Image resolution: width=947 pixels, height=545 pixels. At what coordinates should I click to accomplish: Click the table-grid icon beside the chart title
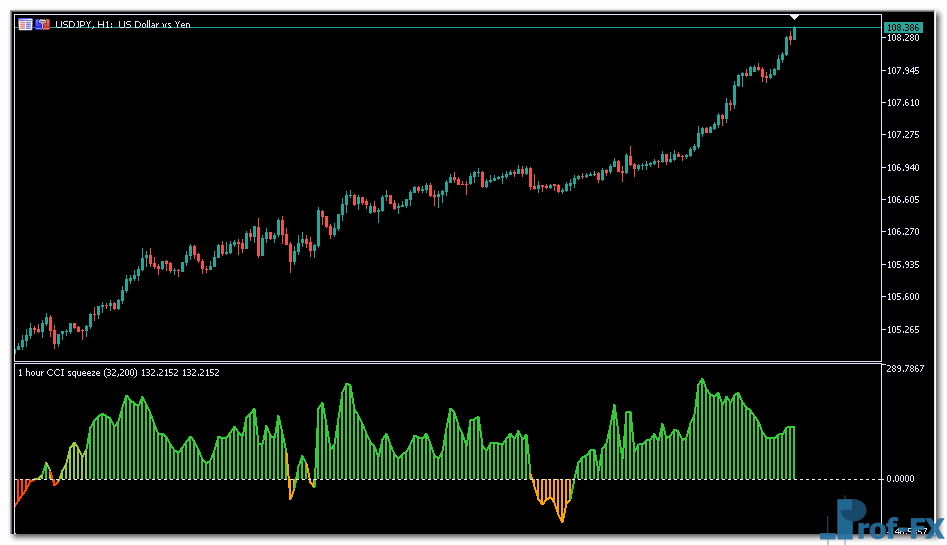[x=25, y=25]
